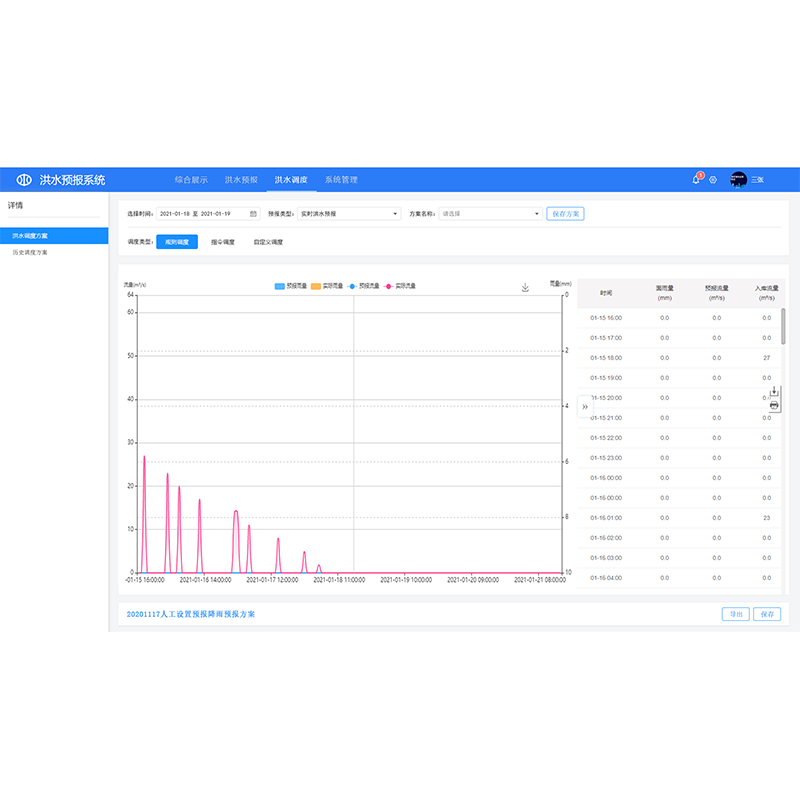Click the floating download icon beside table
800x800 pixels.
click(x=774, y=391)
